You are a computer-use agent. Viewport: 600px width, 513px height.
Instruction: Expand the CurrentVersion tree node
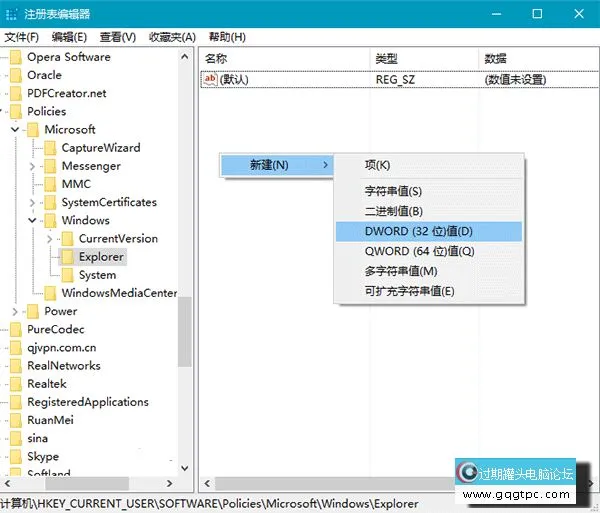(x=49, y=239)
